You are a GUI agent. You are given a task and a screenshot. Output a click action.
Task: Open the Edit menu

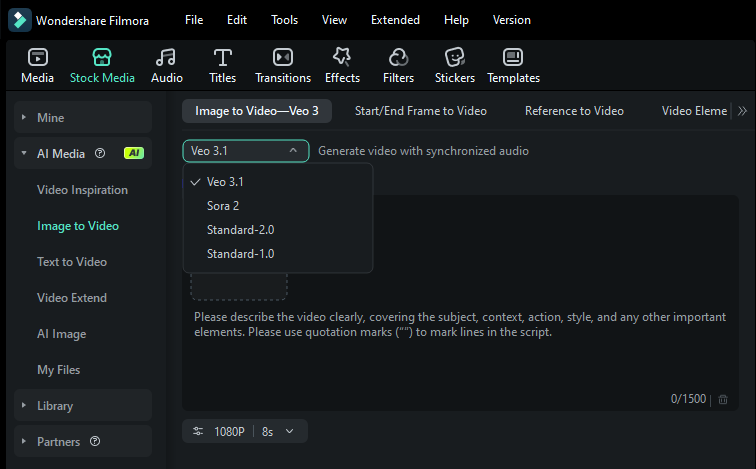pos(237,20)
